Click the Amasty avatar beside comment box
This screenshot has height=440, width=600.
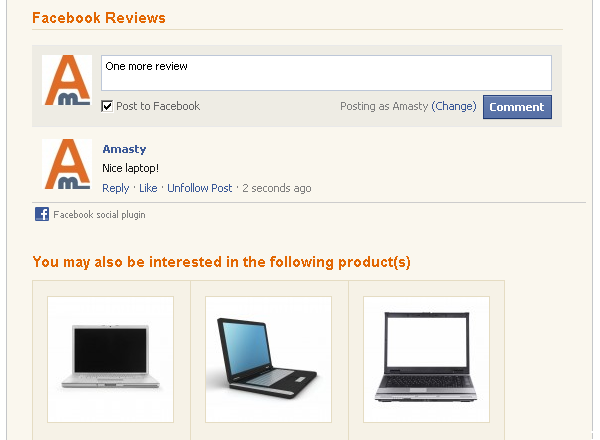click(x=67, y=80)
